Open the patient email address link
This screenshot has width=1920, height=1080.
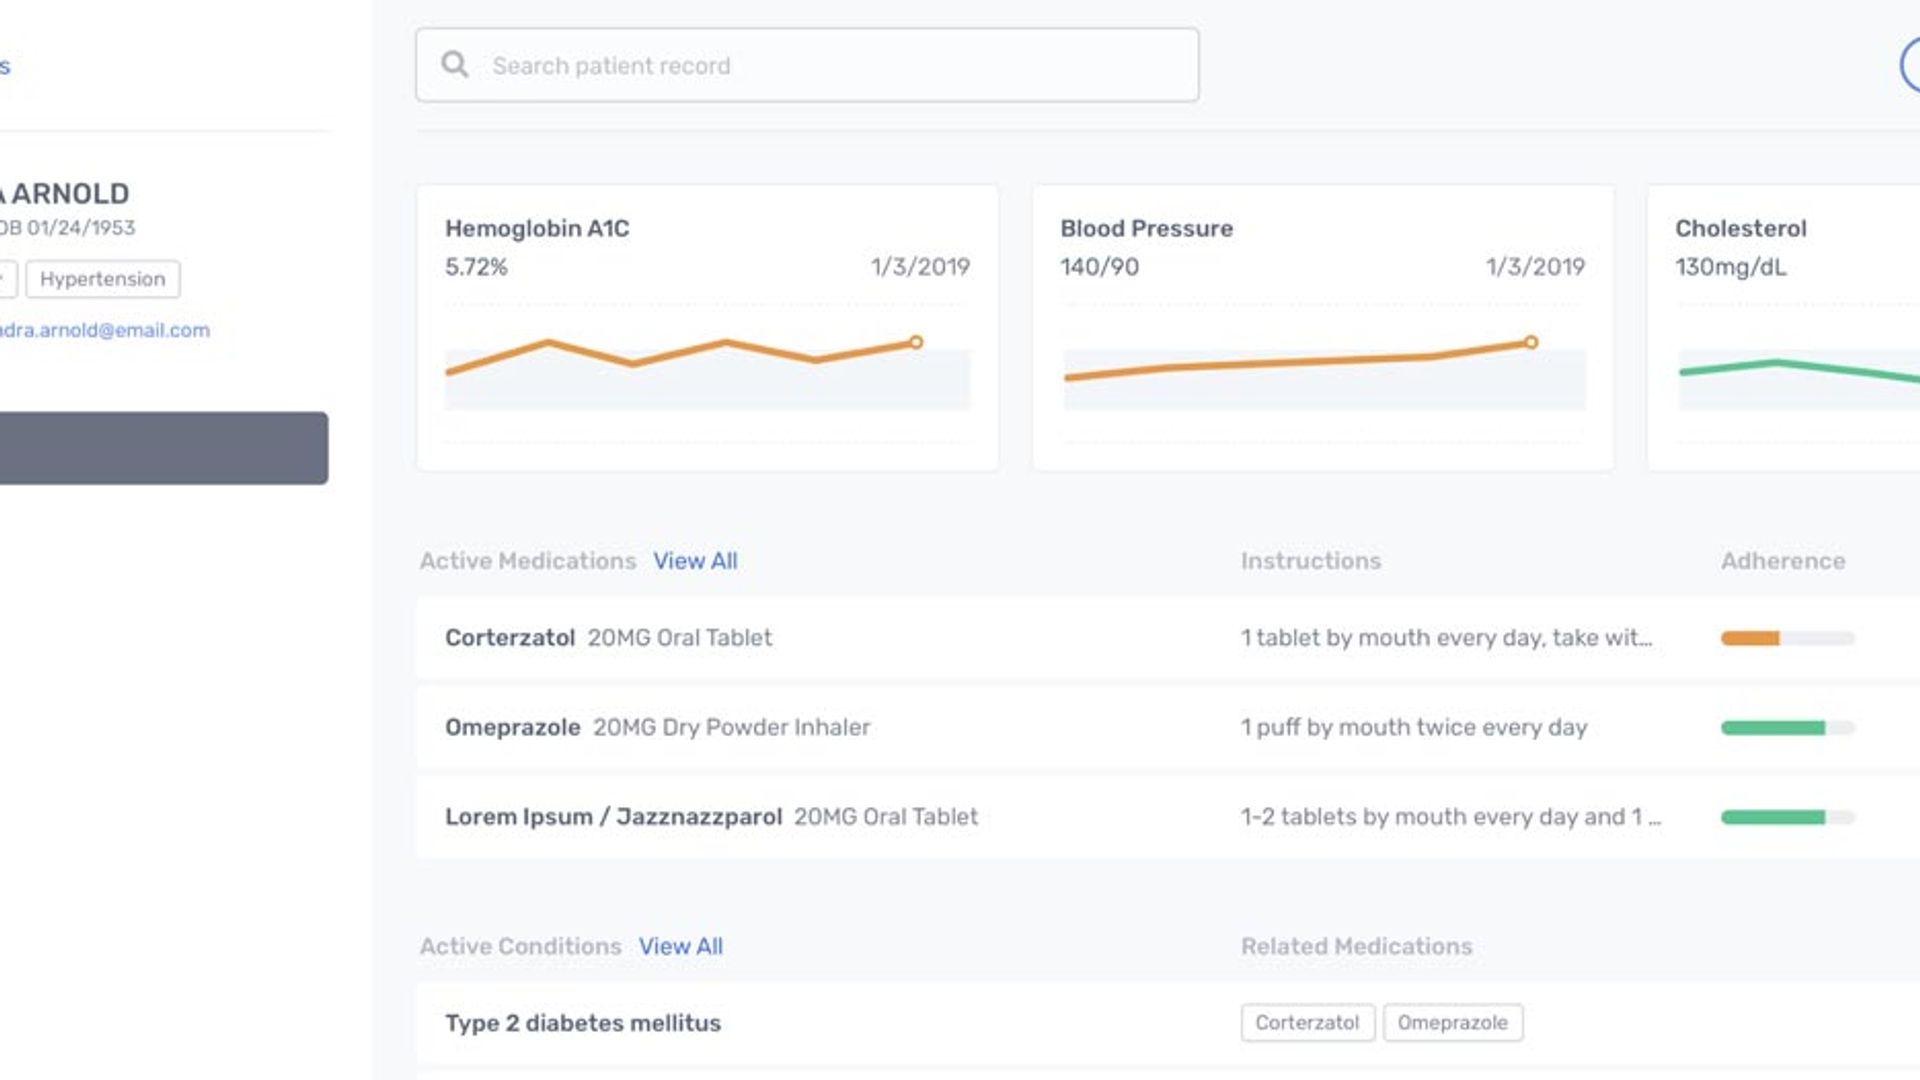105,330
